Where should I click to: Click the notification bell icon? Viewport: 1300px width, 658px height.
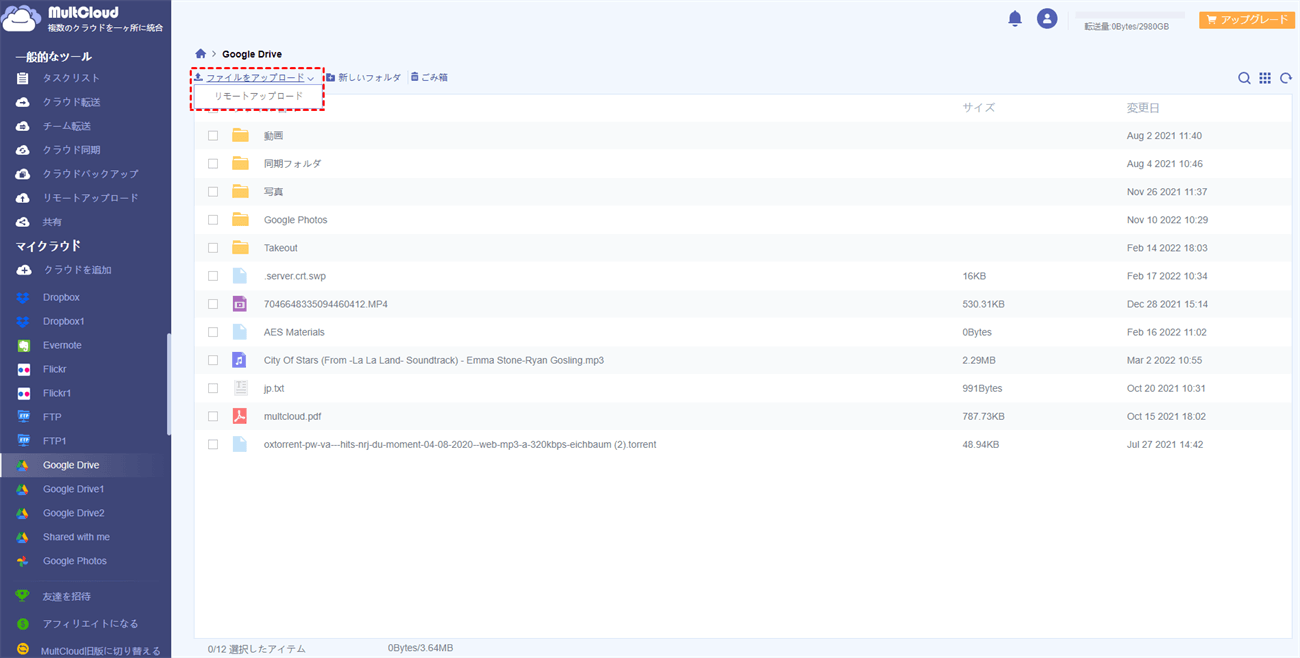tap(1015, 18)
